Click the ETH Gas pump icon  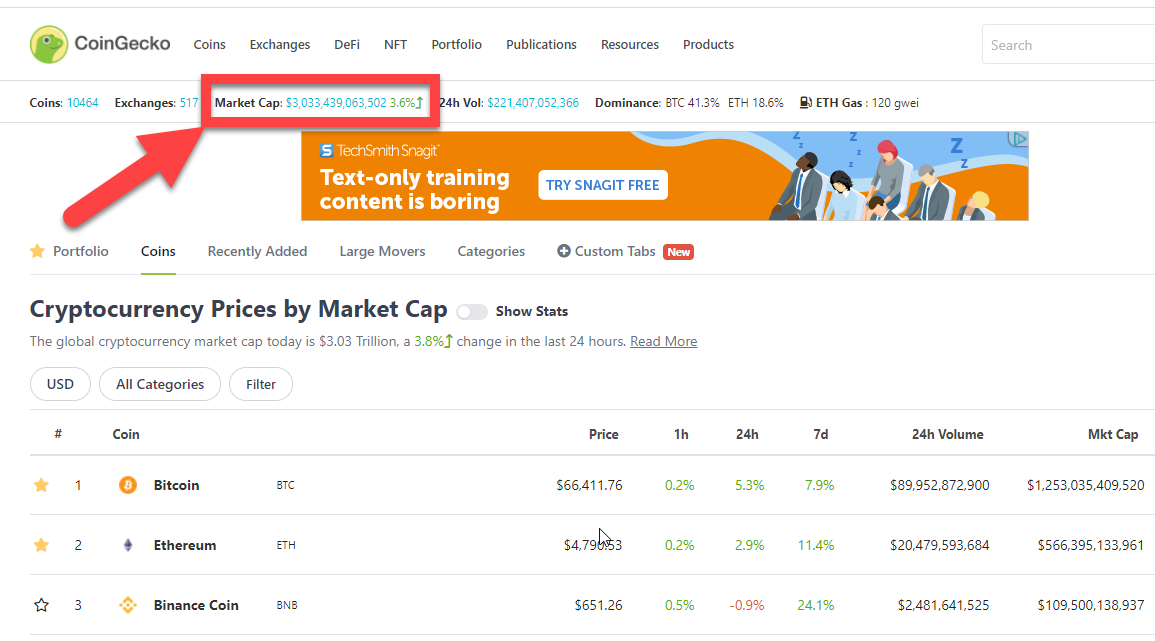point(805,102)
